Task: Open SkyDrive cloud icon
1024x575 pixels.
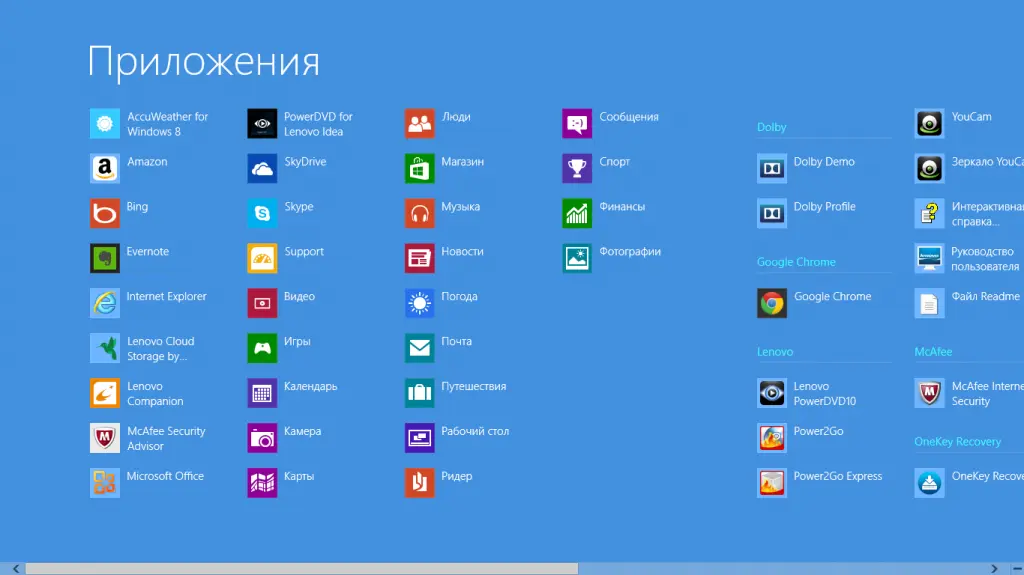Action: [262, 169]
